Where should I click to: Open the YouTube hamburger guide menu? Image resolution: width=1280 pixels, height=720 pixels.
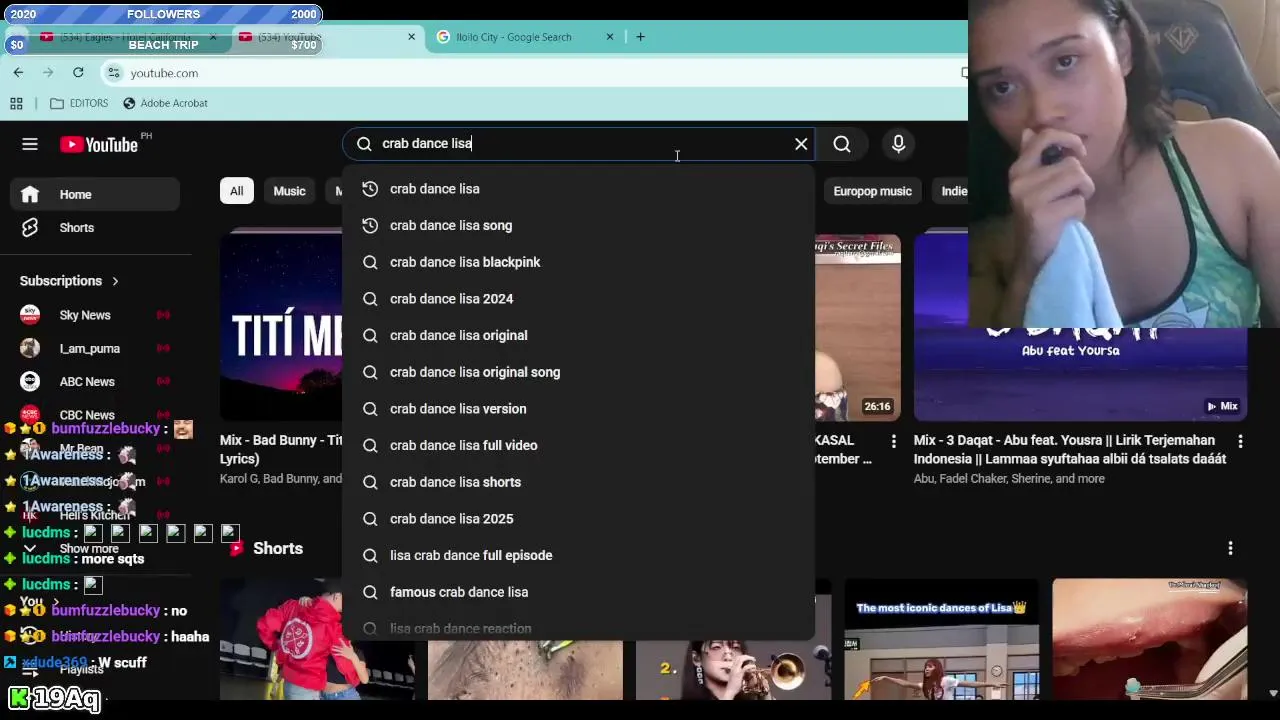(x=30, y=144)
